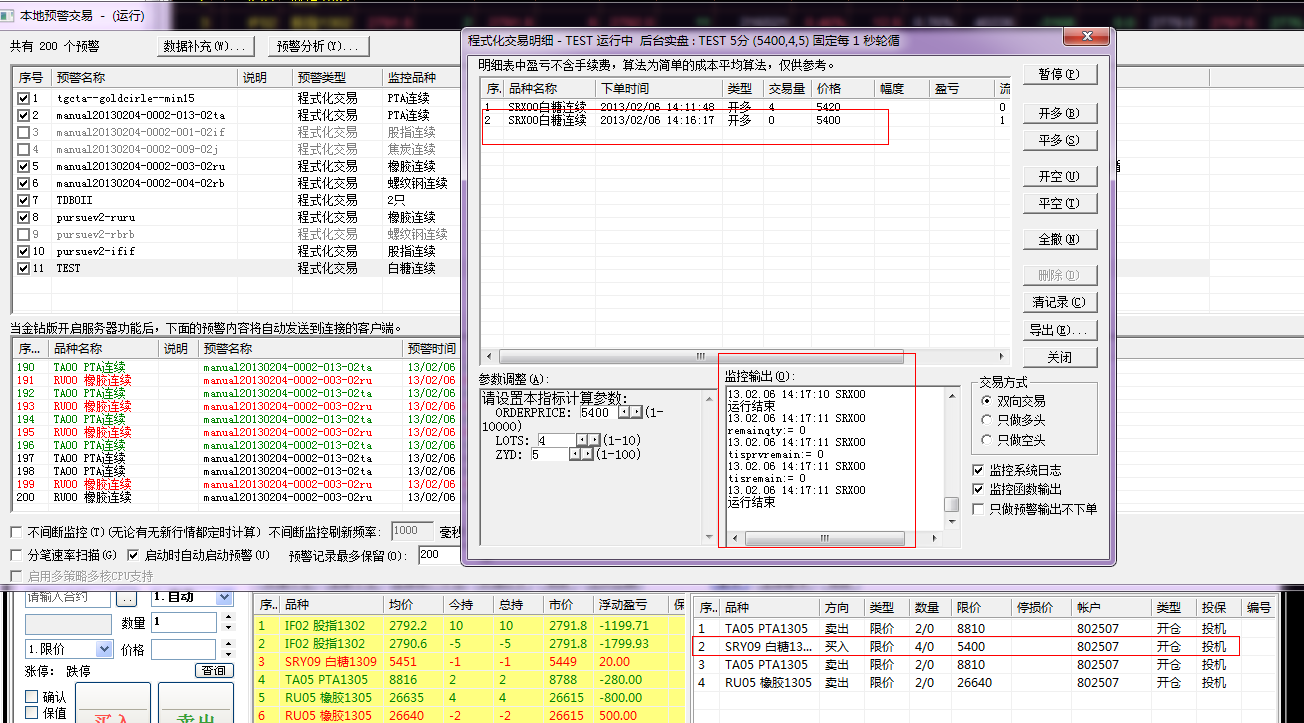Click the 预警分析(Y)... button
The height and width of the screenshot is (723, 1304).
pyautogui.click(x=317, y=46)
